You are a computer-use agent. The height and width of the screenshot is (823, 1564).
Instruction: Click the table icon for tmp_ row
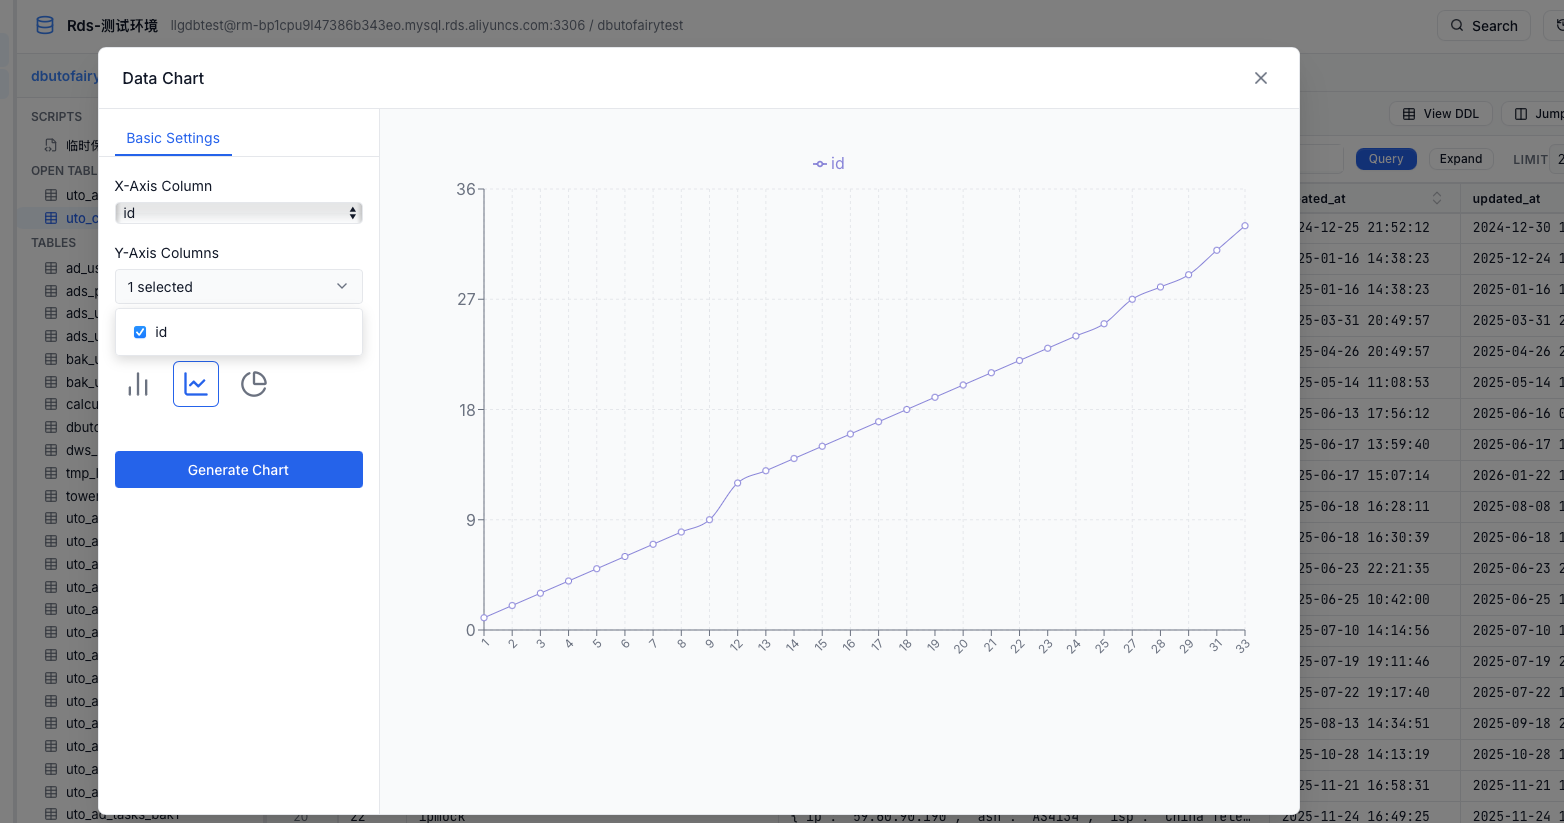tap(51, 473)
